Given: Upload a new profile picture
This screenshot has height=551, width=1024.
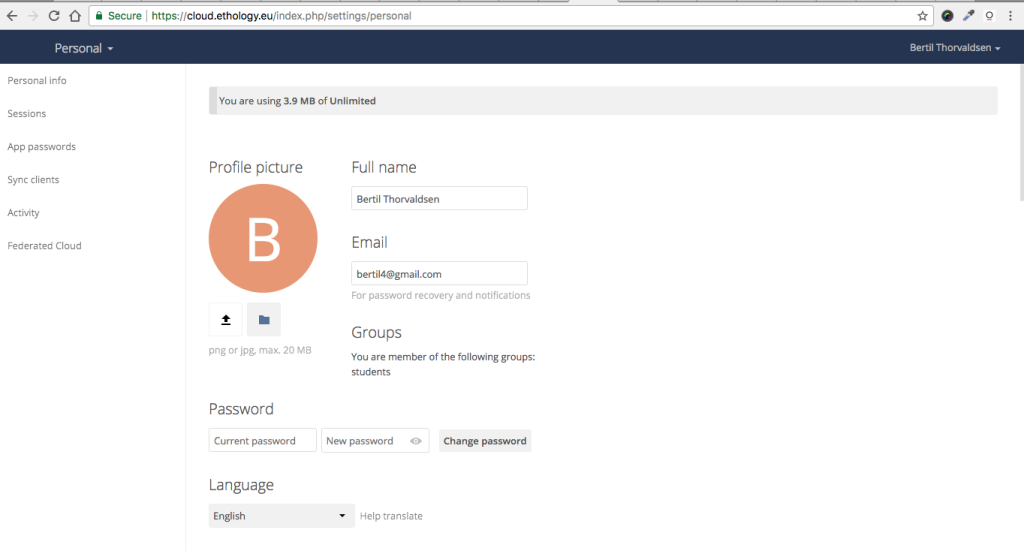Looking at the screenshot, I should 225,319.
